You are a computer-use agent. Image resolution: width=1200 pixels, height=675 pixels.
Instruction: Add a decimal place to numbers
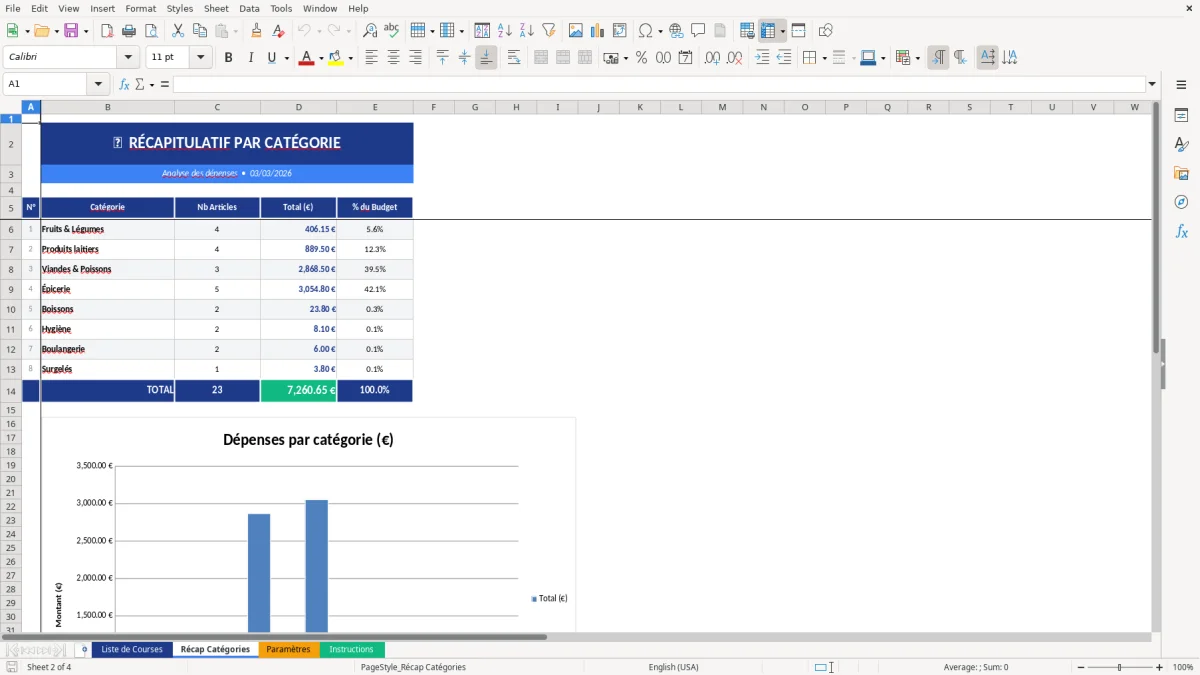point(713,57)
